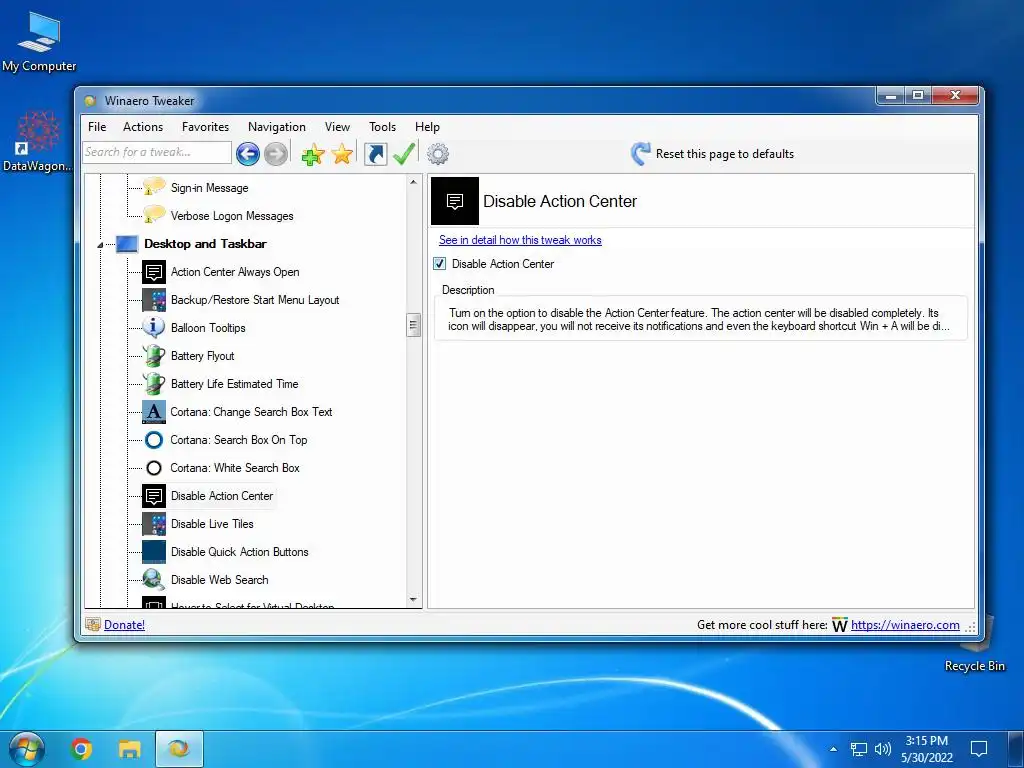Screen dimensions: 1024x768
Task: Click the Battery Life Estimated Time icon
Action: (x=154, y=383)
